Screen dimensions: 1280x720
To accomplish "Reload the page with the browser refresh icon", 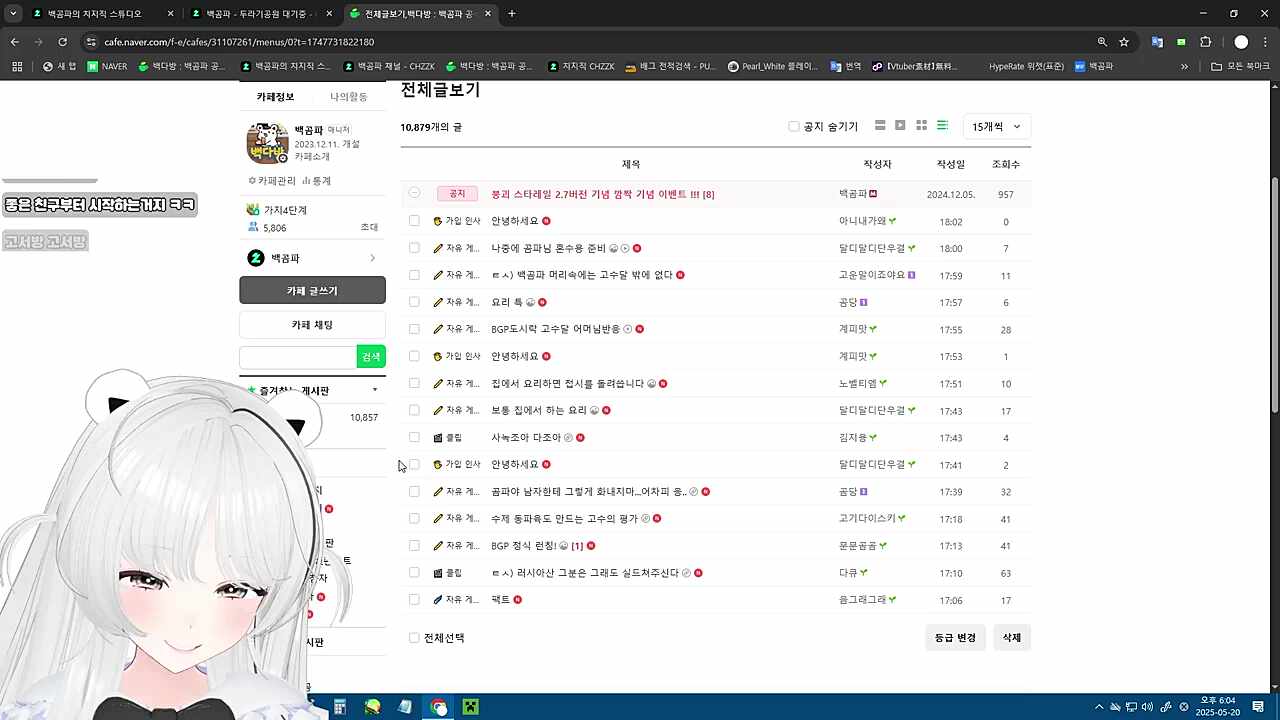I will (x=62, y=42).
